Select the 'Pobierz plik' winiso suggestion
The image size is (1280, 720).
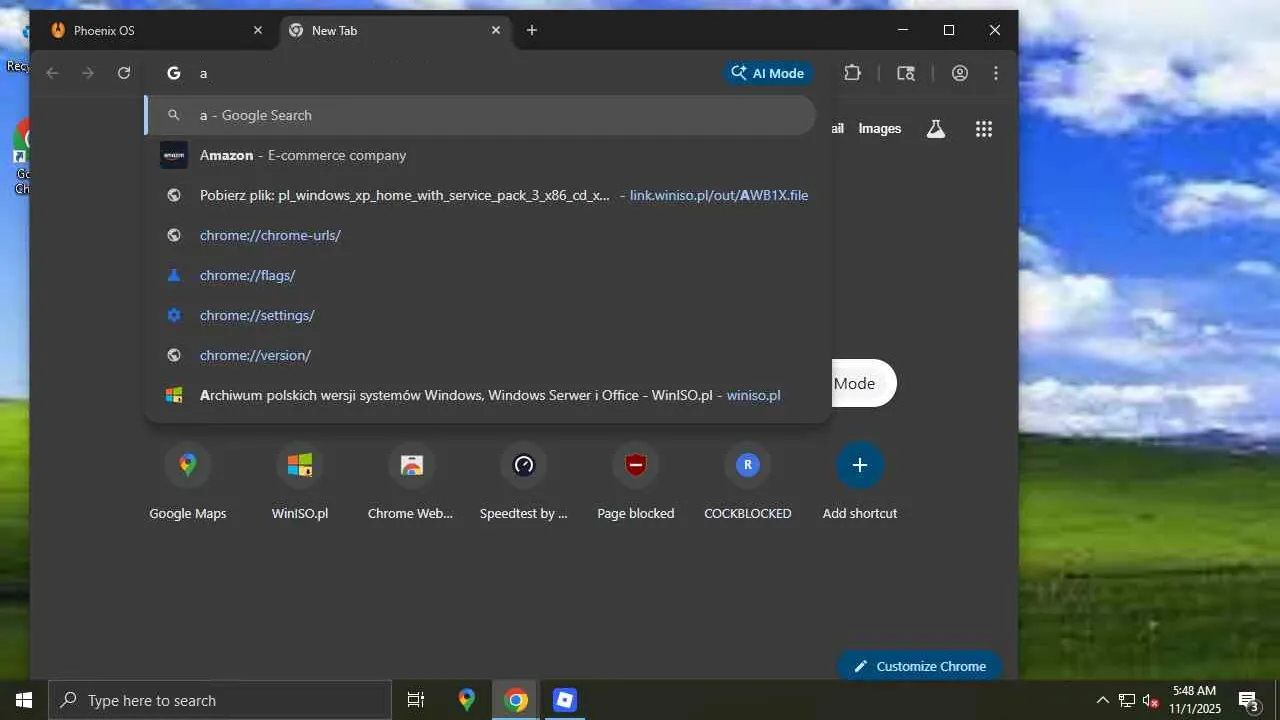(480, 195)
